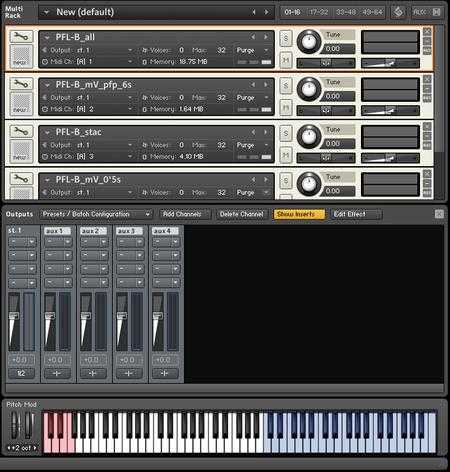Open first insert slot dropdown on st. 1 channel
The image size is (450, 472).
click(x=32, y=242)
